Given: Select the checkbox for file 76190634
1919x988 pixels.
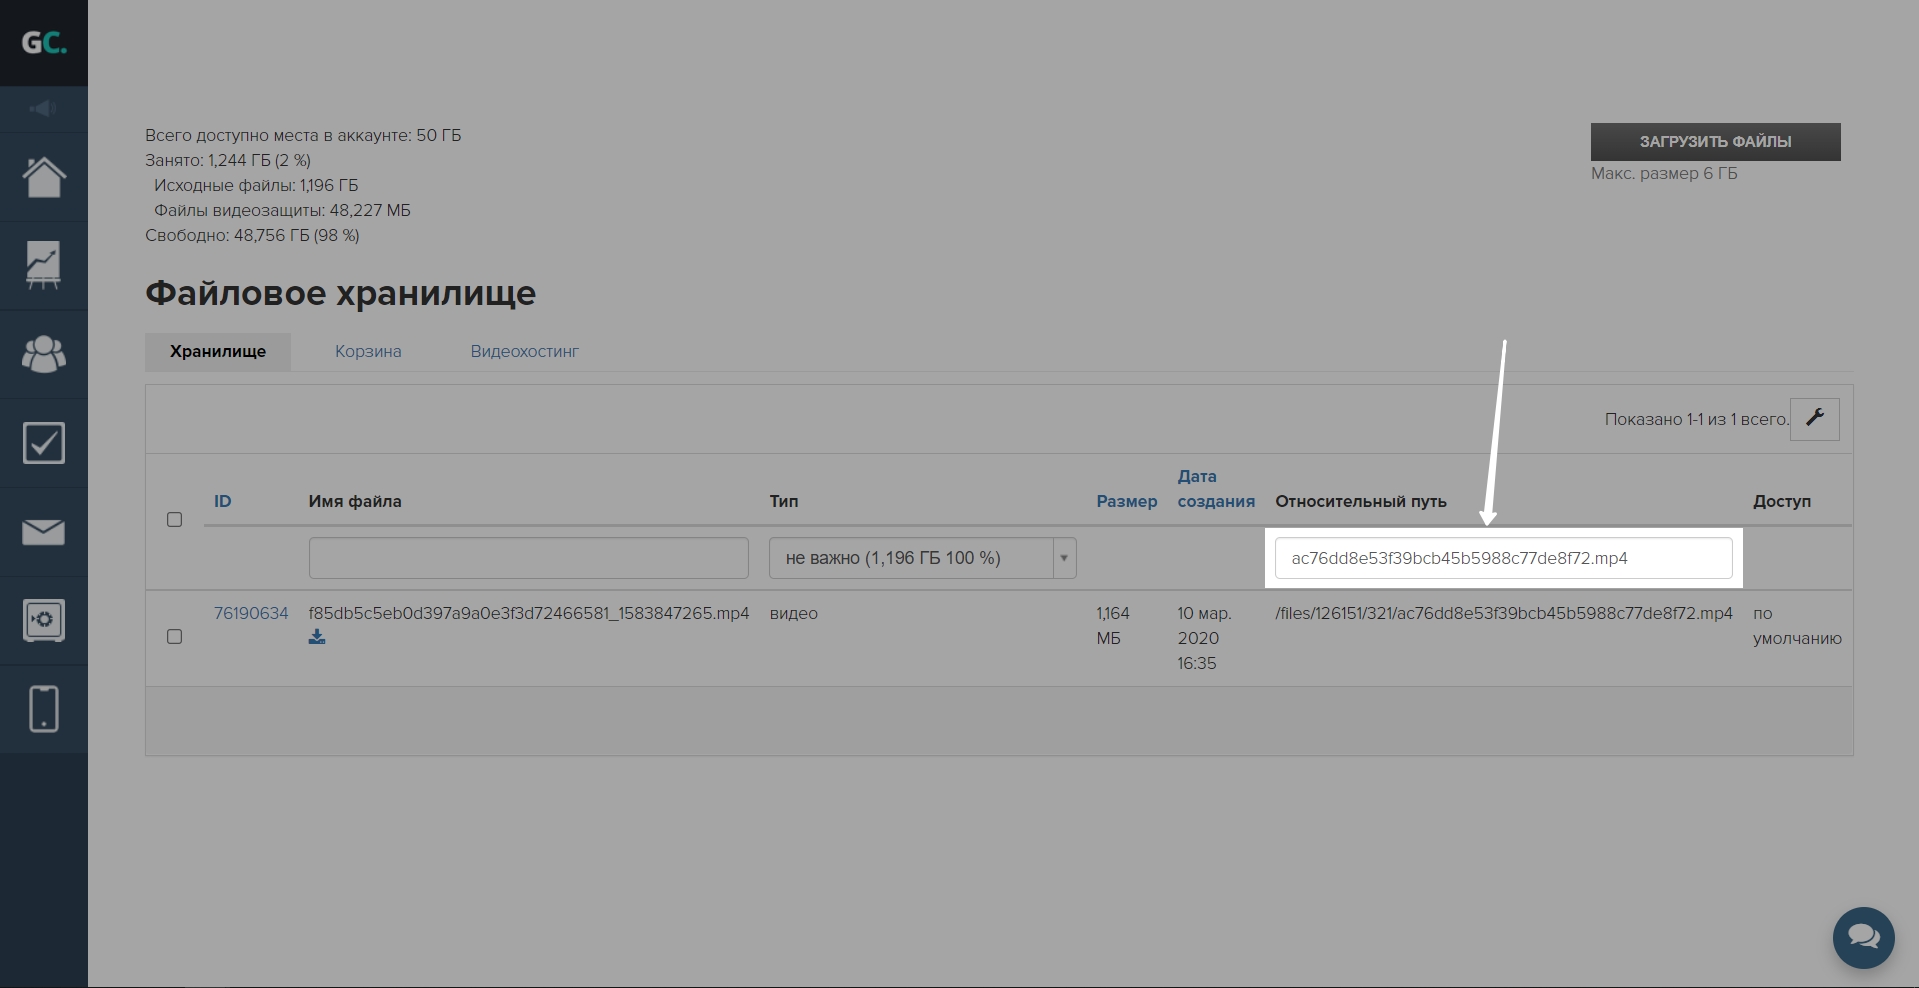Looking at the screenshot, I should point(174,637).
